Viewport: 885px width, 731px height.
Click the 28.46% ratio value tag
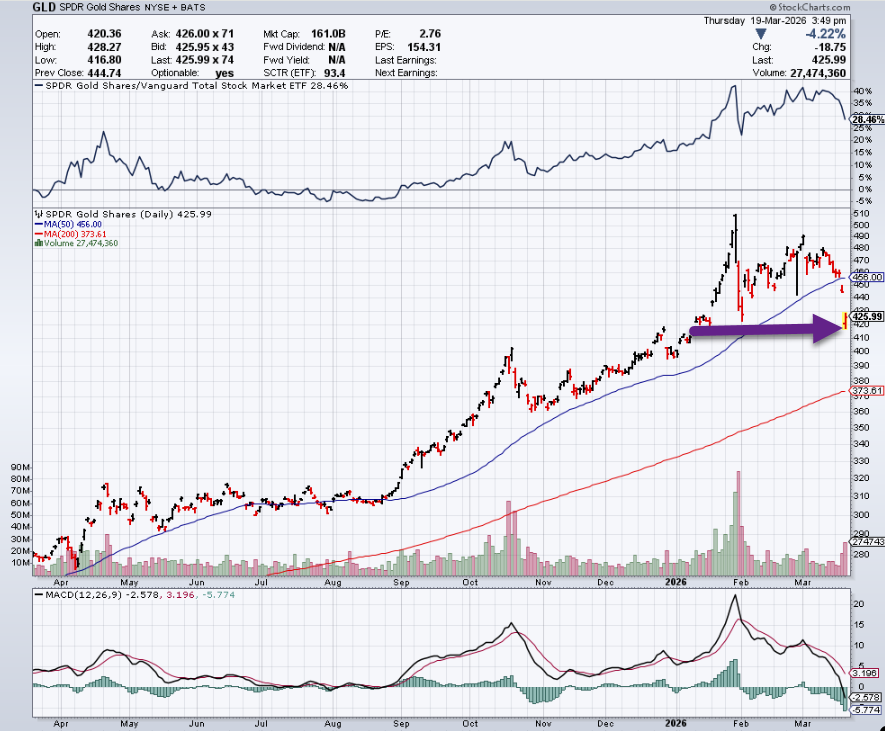[x=866, y=119]
